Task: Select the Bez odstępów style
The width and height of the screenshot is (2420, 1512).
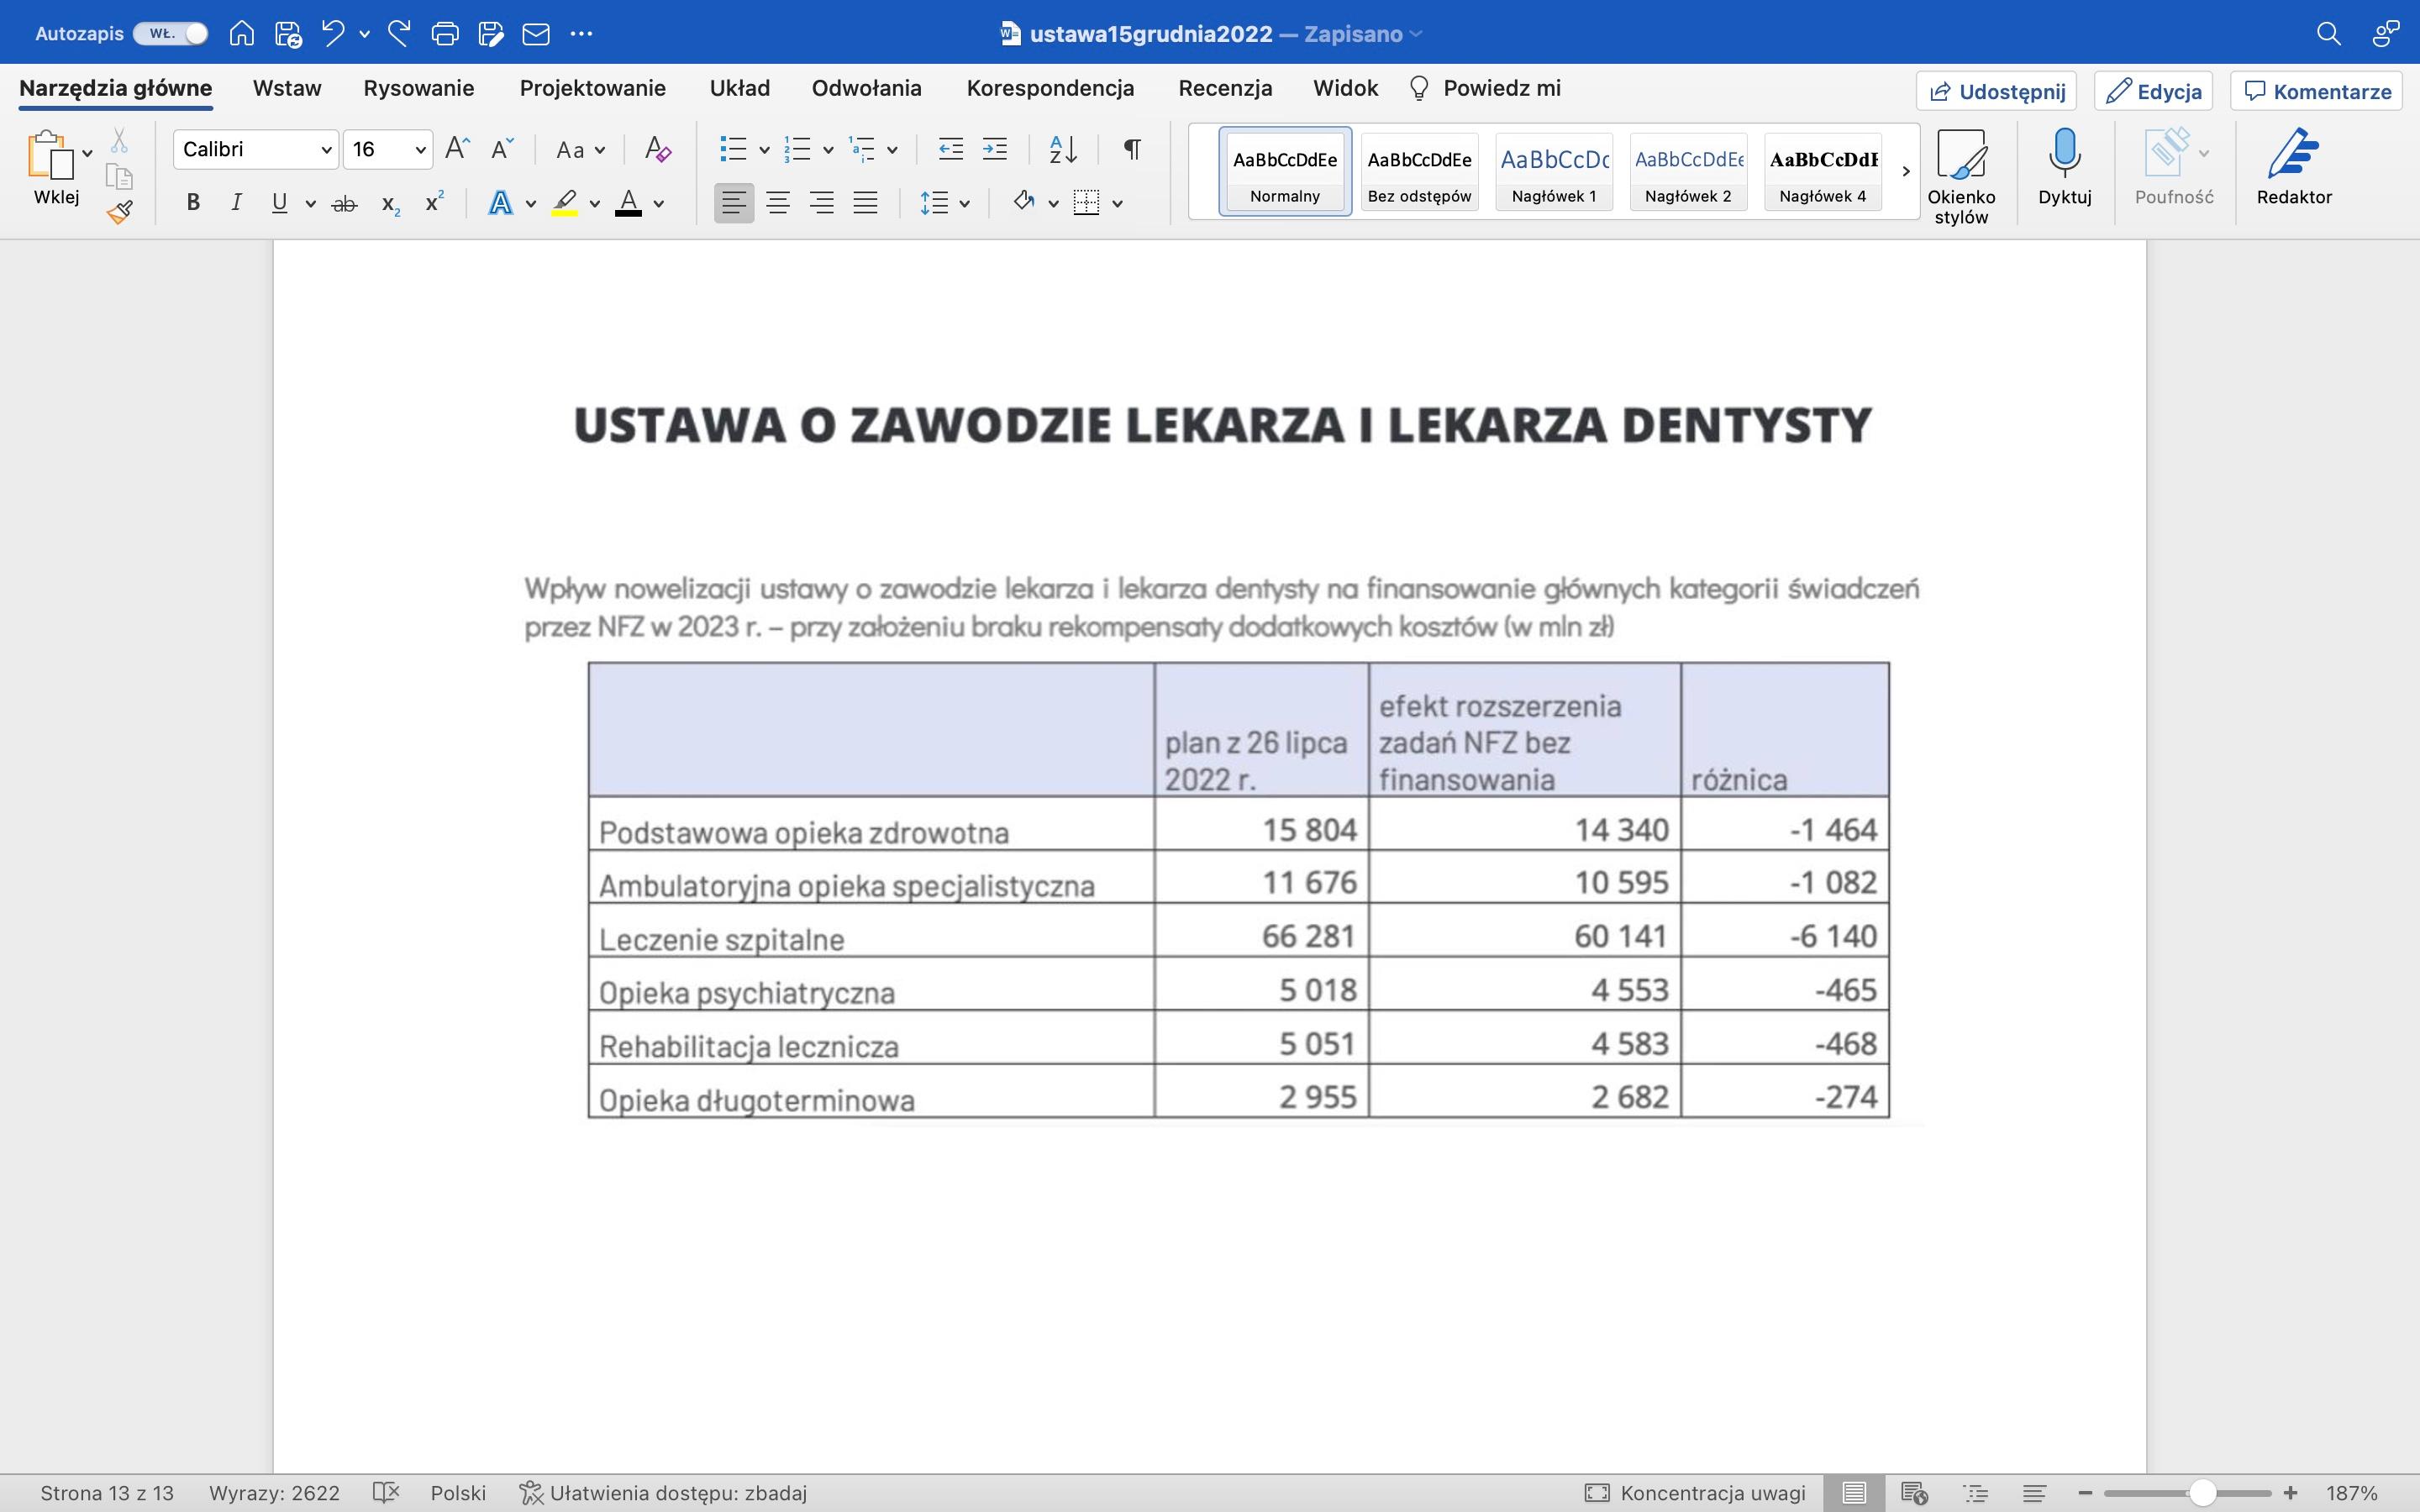Action: tap(1419, 171)
